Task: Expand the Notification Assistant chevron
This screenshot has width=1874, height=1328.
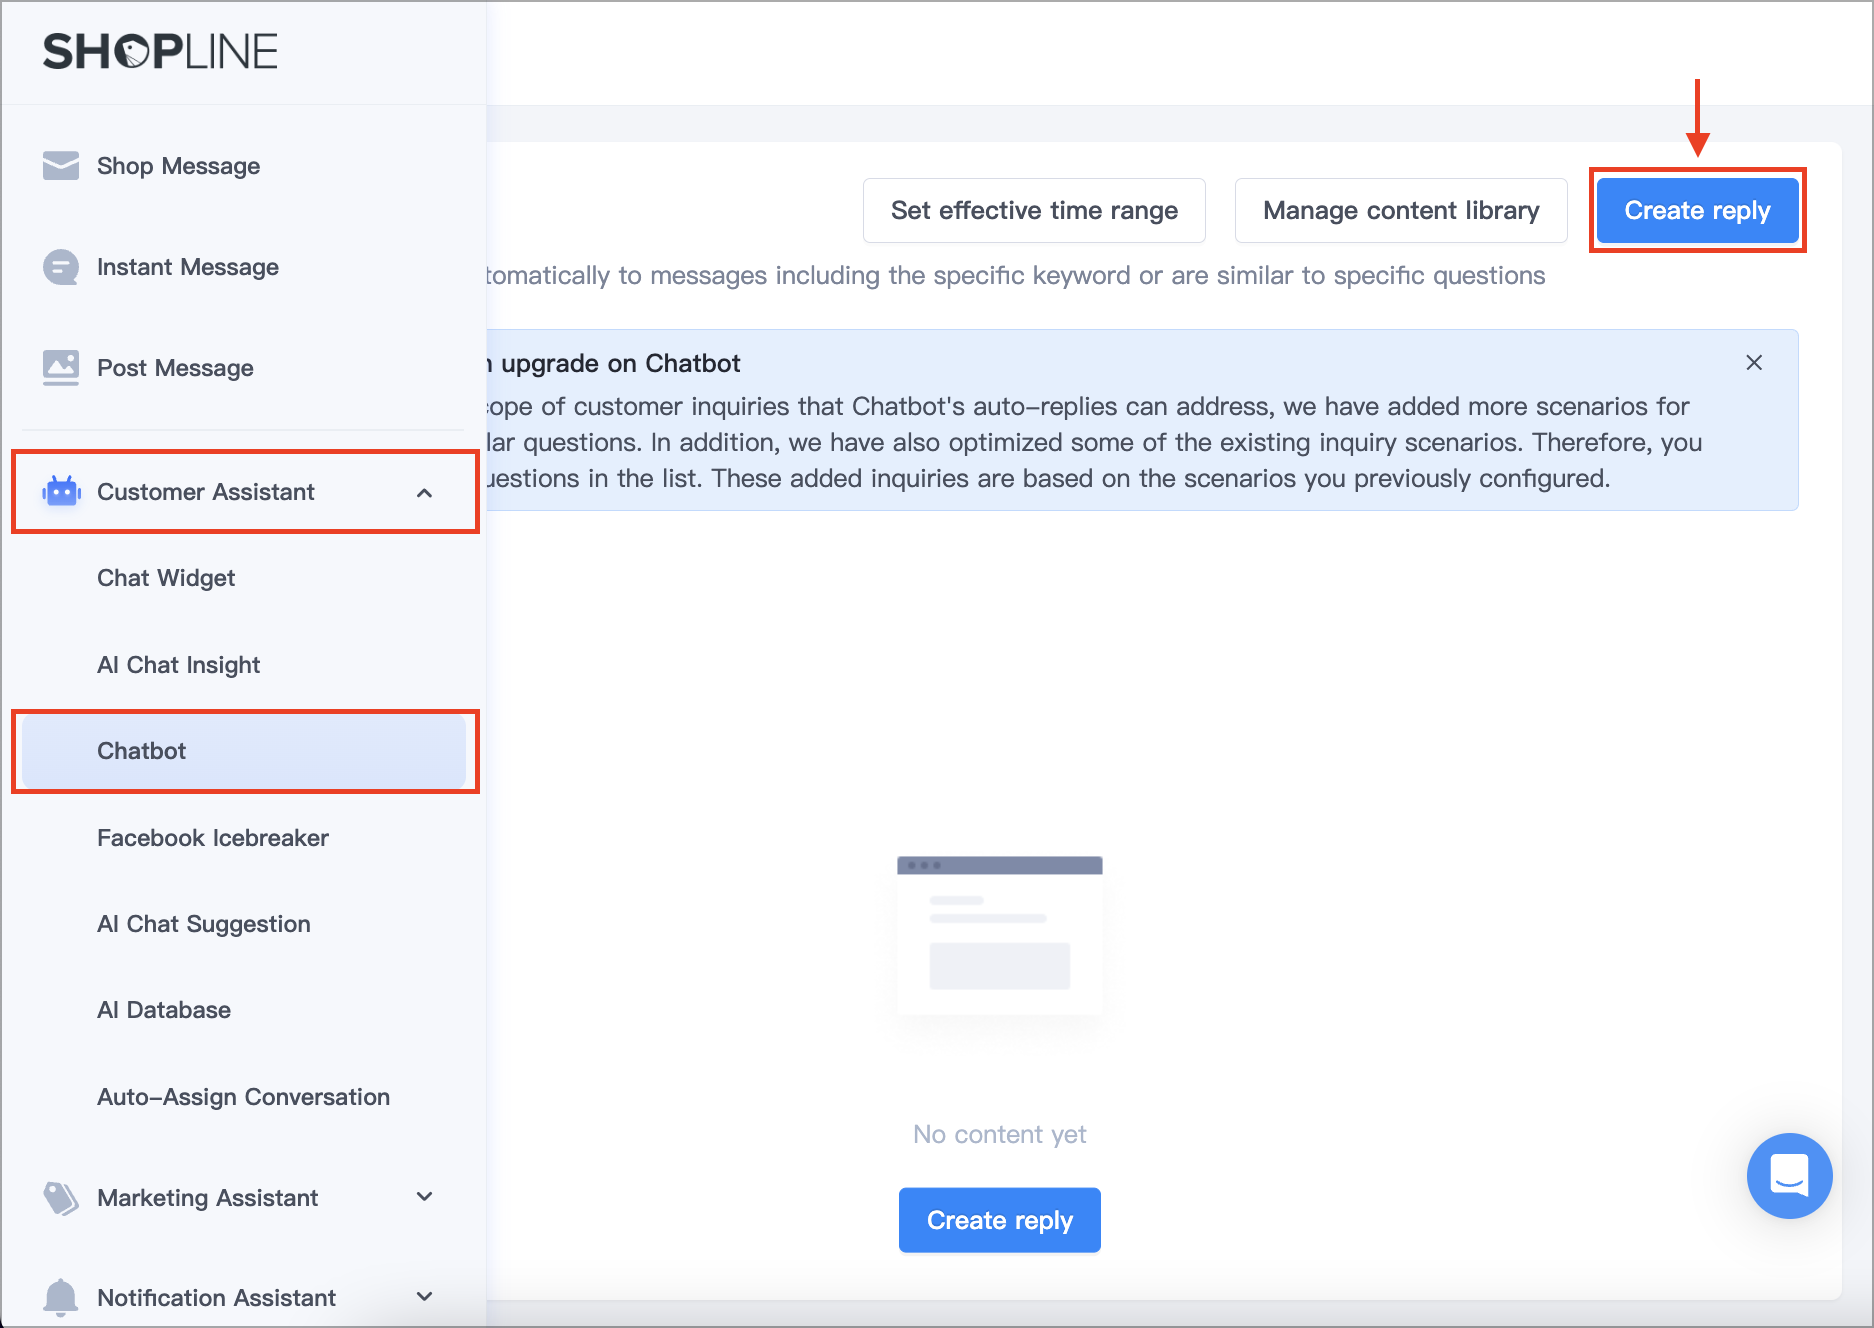Action: 425,1297
